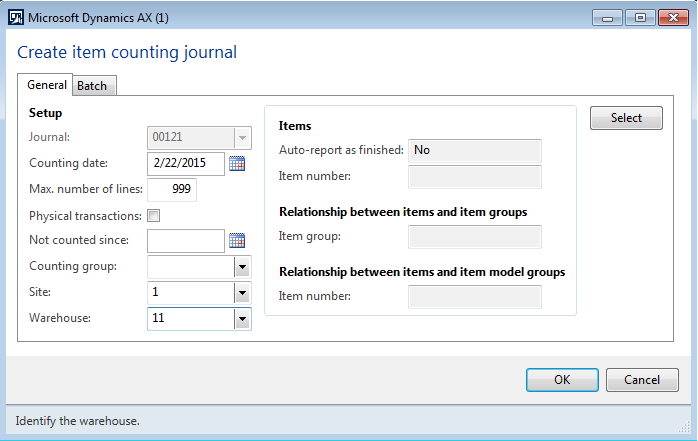Open the Site dropdown list

tap(243, 293)
